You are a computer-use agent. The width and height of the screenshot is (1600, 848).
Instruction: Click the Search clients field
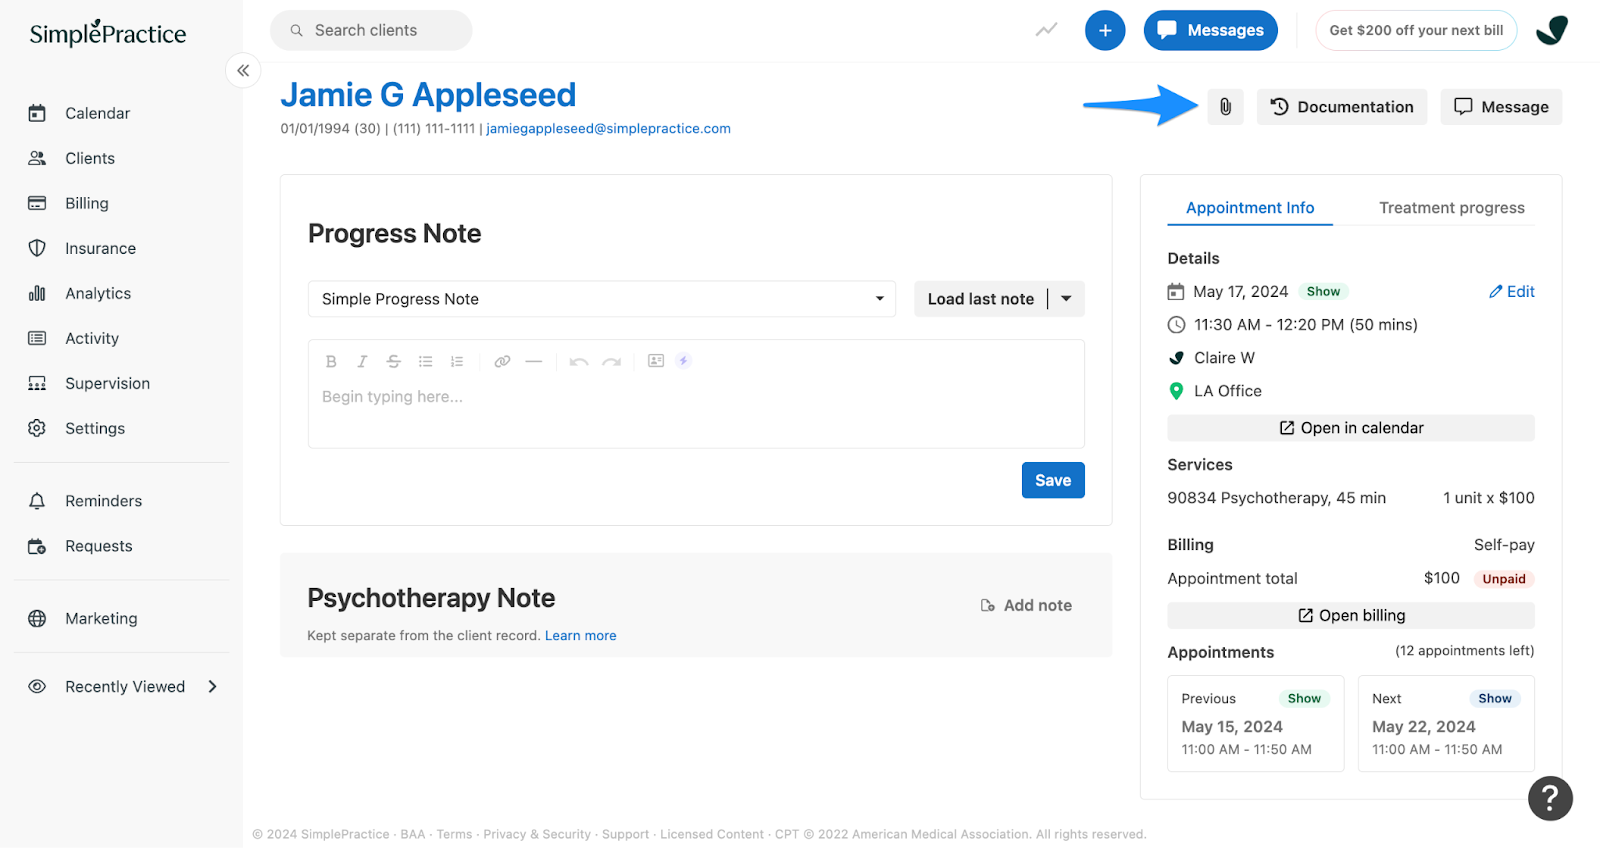(x=371, y=30)
